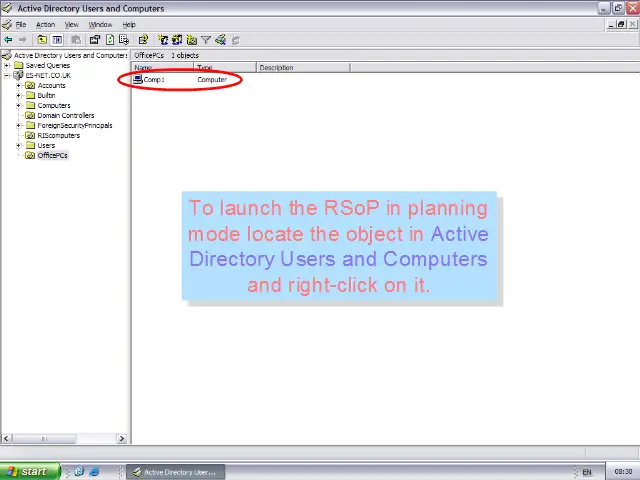Create a new user with the toolbar icon
Image resolution: width=640 pixels, height=480 pixels.
tap(163, 40)
